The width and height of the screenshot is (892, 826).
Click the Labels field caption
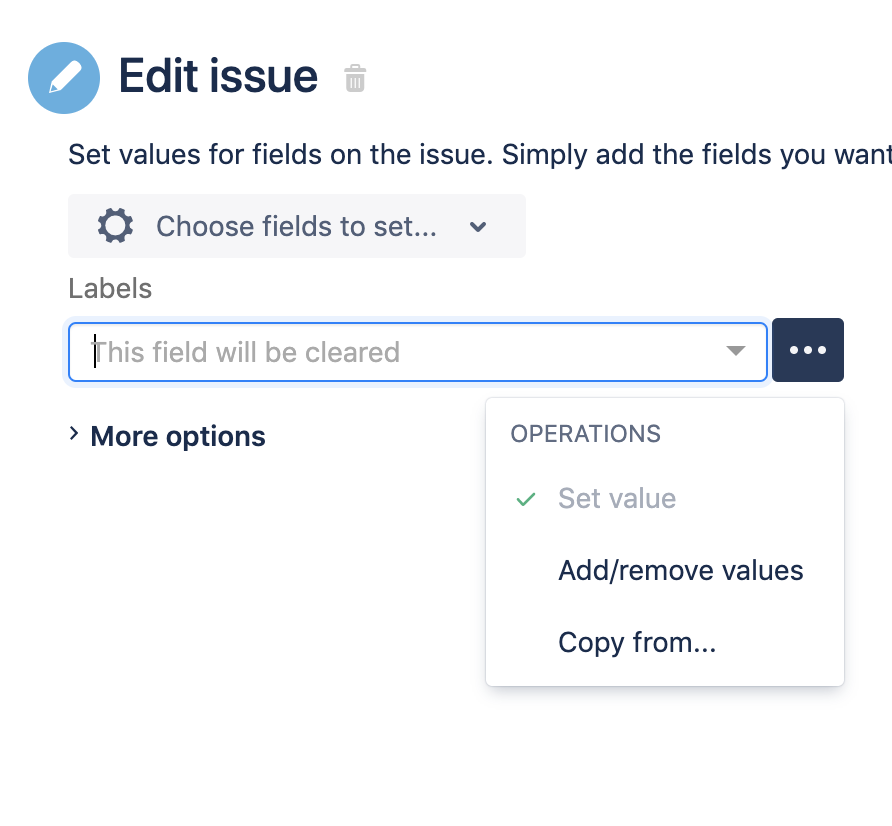(110, 288)
